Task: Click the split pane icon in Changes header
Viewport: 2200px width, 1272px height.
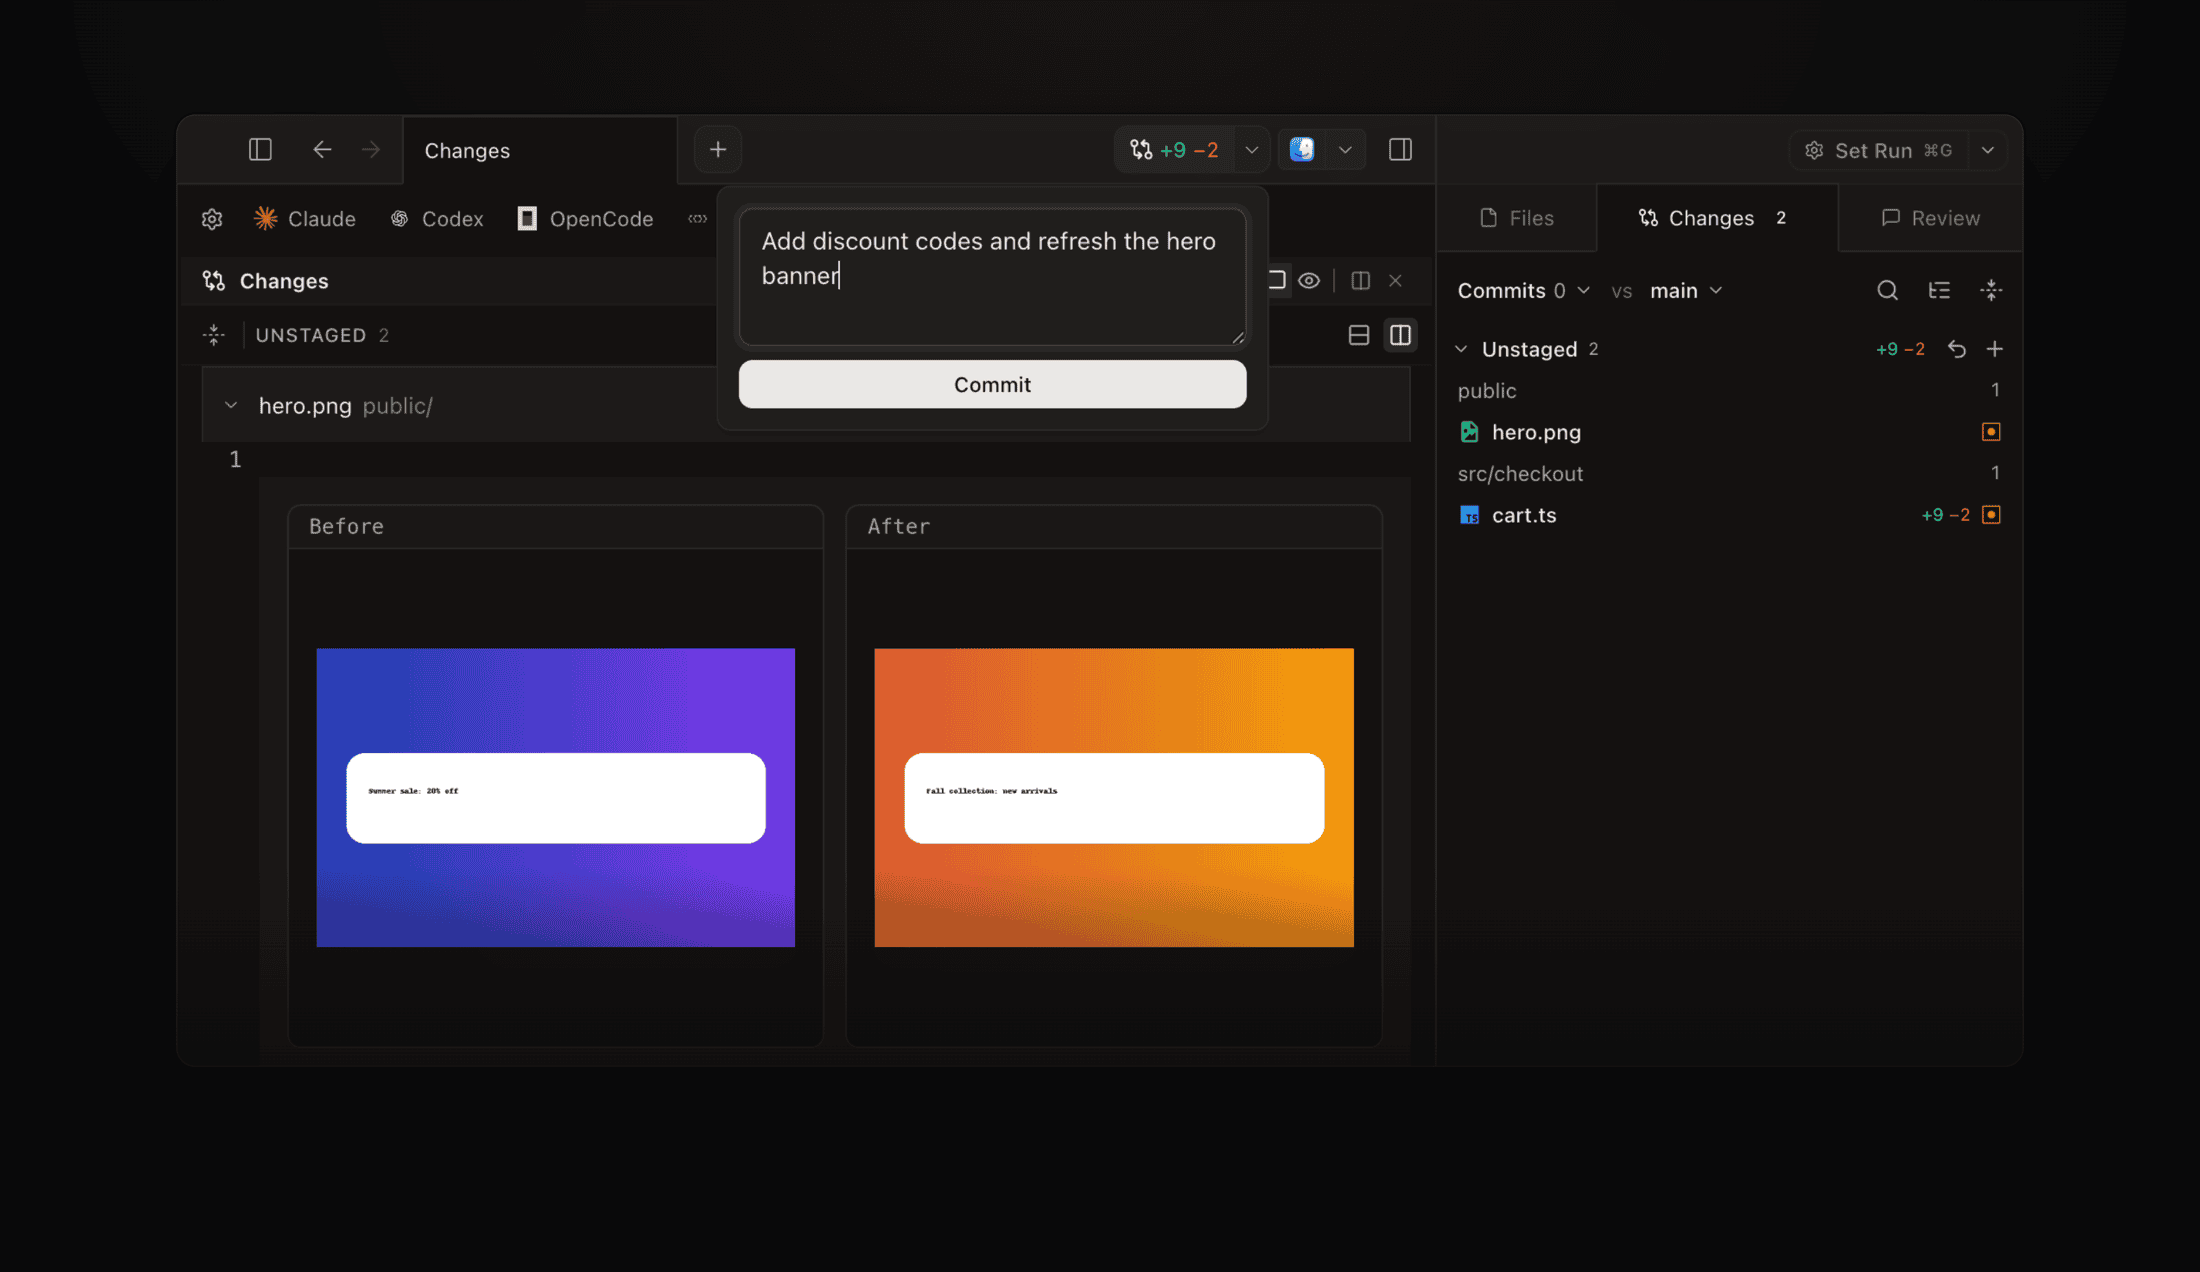Action: (x=1360, y=281)
